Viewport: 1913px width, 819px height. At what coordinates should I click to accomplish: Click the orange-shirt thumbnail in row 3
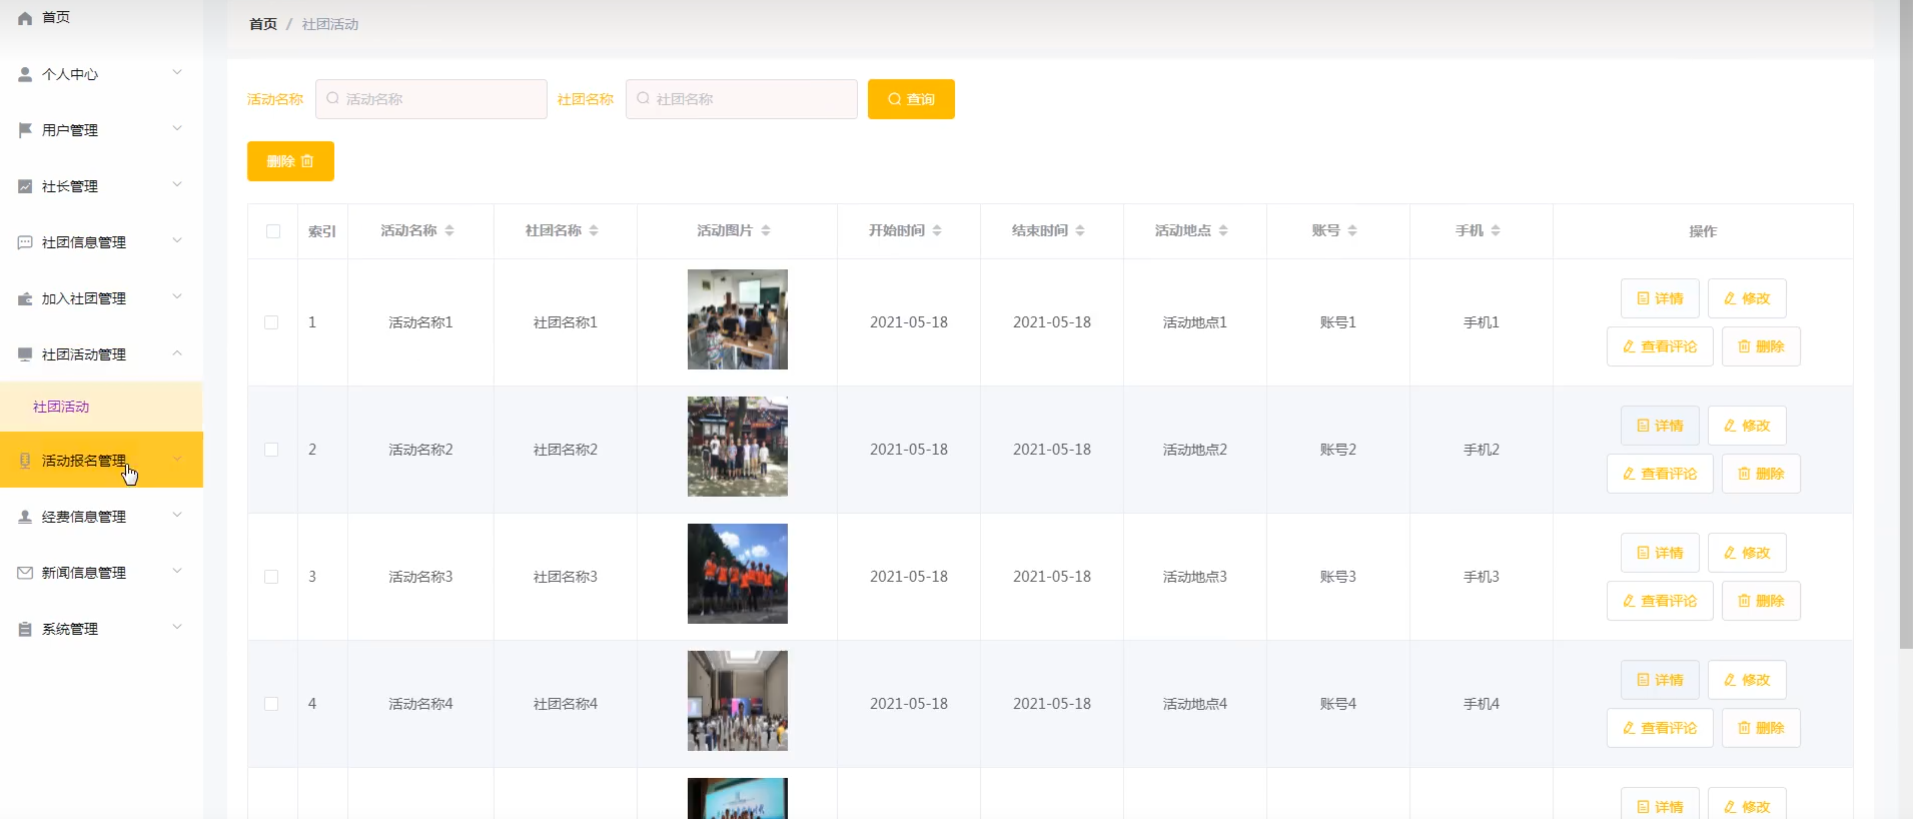pyautogui.click(x=737, y=573)
